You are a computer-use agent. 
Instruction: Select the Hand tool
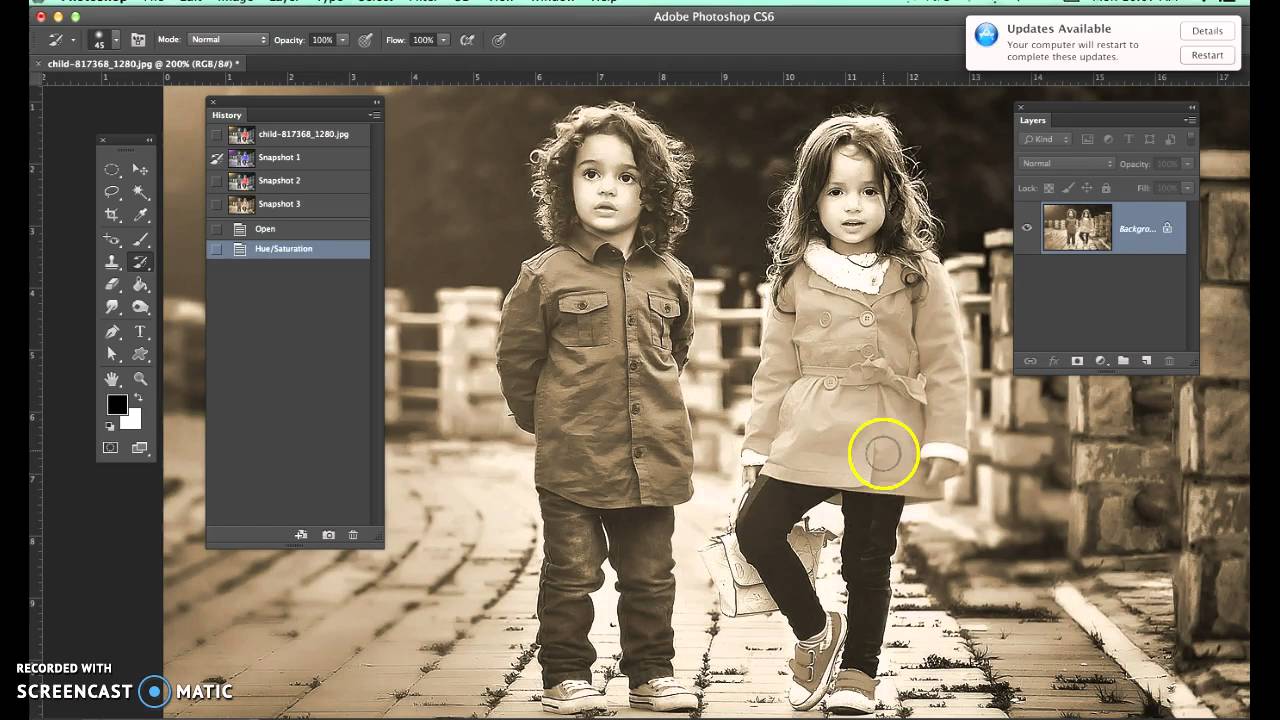pyautogui.click(x=112, y=379)
